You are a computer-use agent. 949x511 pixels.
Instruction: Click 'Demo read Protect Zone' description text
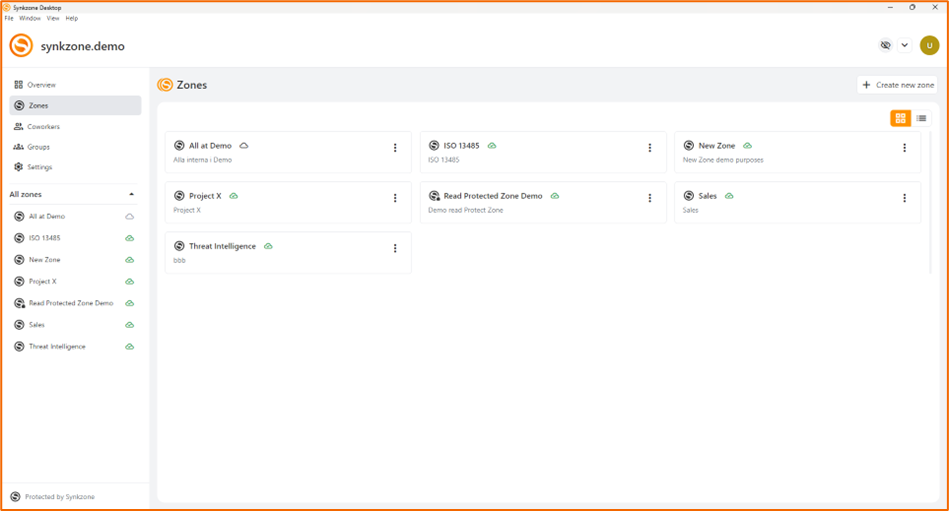point(465,210)
